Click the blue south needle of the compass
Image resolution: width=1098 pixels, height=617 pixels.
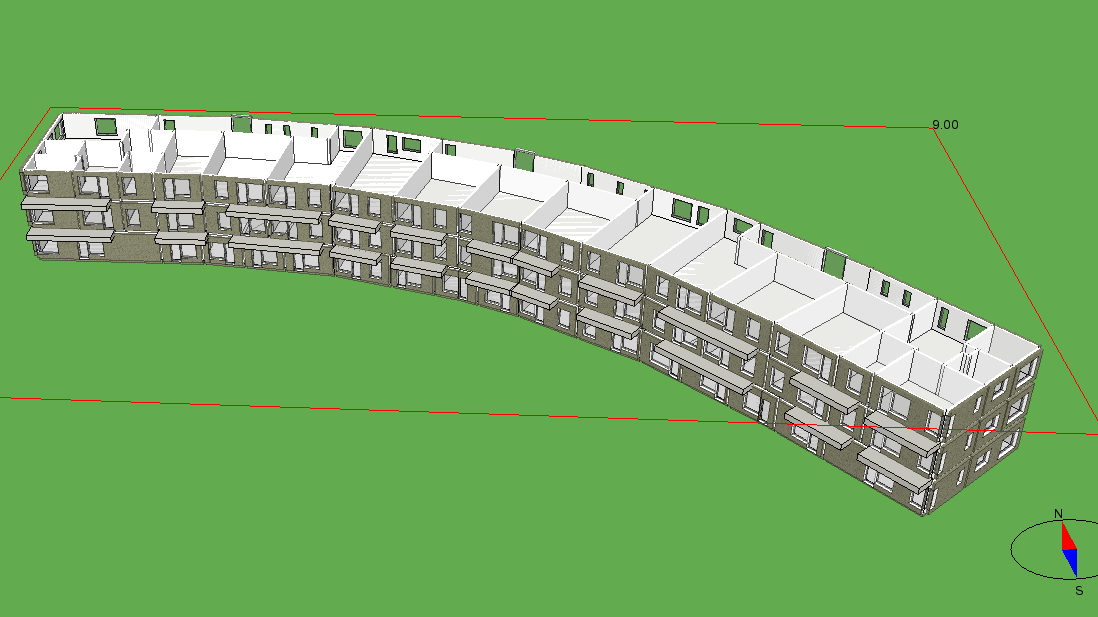(1071, 562)
